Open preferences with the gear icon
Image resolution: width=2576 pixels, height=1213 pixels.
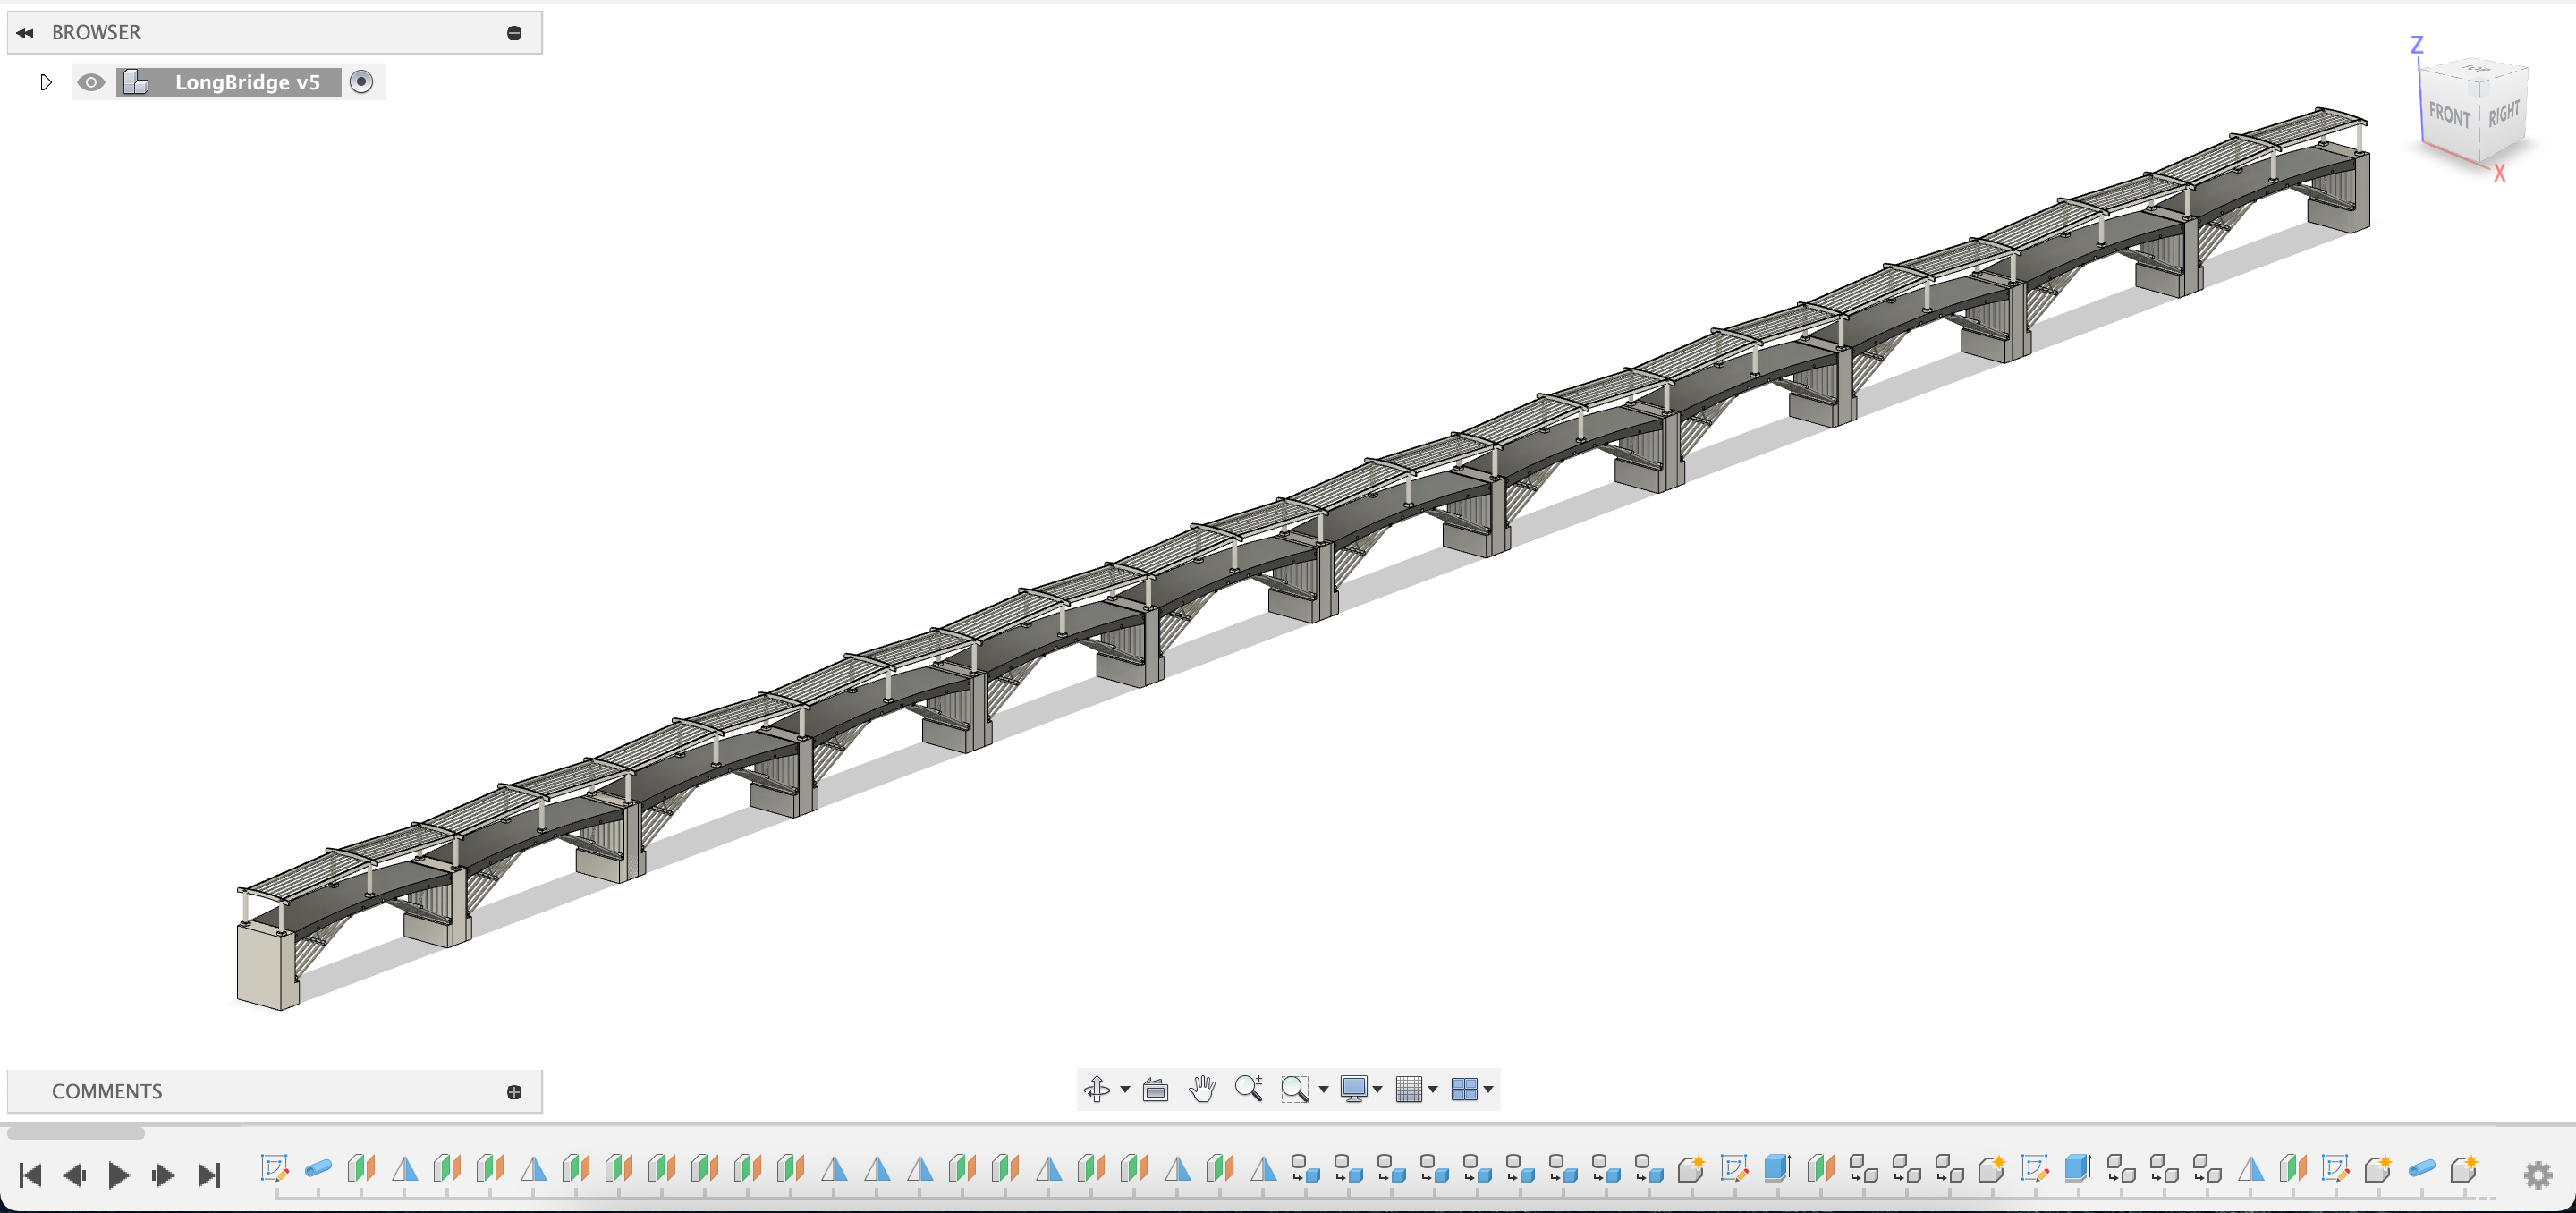tap(2538, 1175)
